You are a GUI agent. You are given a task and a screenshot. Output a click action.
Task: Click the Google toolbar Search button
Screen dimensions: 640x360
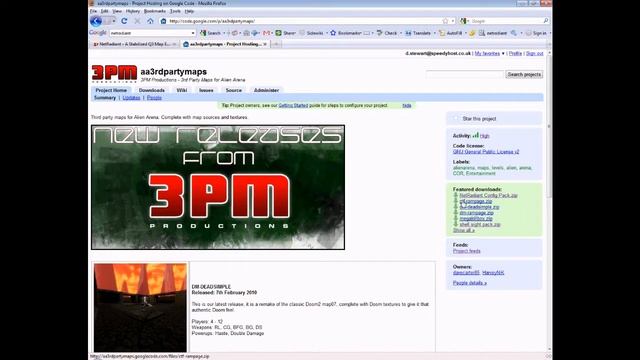tap(211, 33)
